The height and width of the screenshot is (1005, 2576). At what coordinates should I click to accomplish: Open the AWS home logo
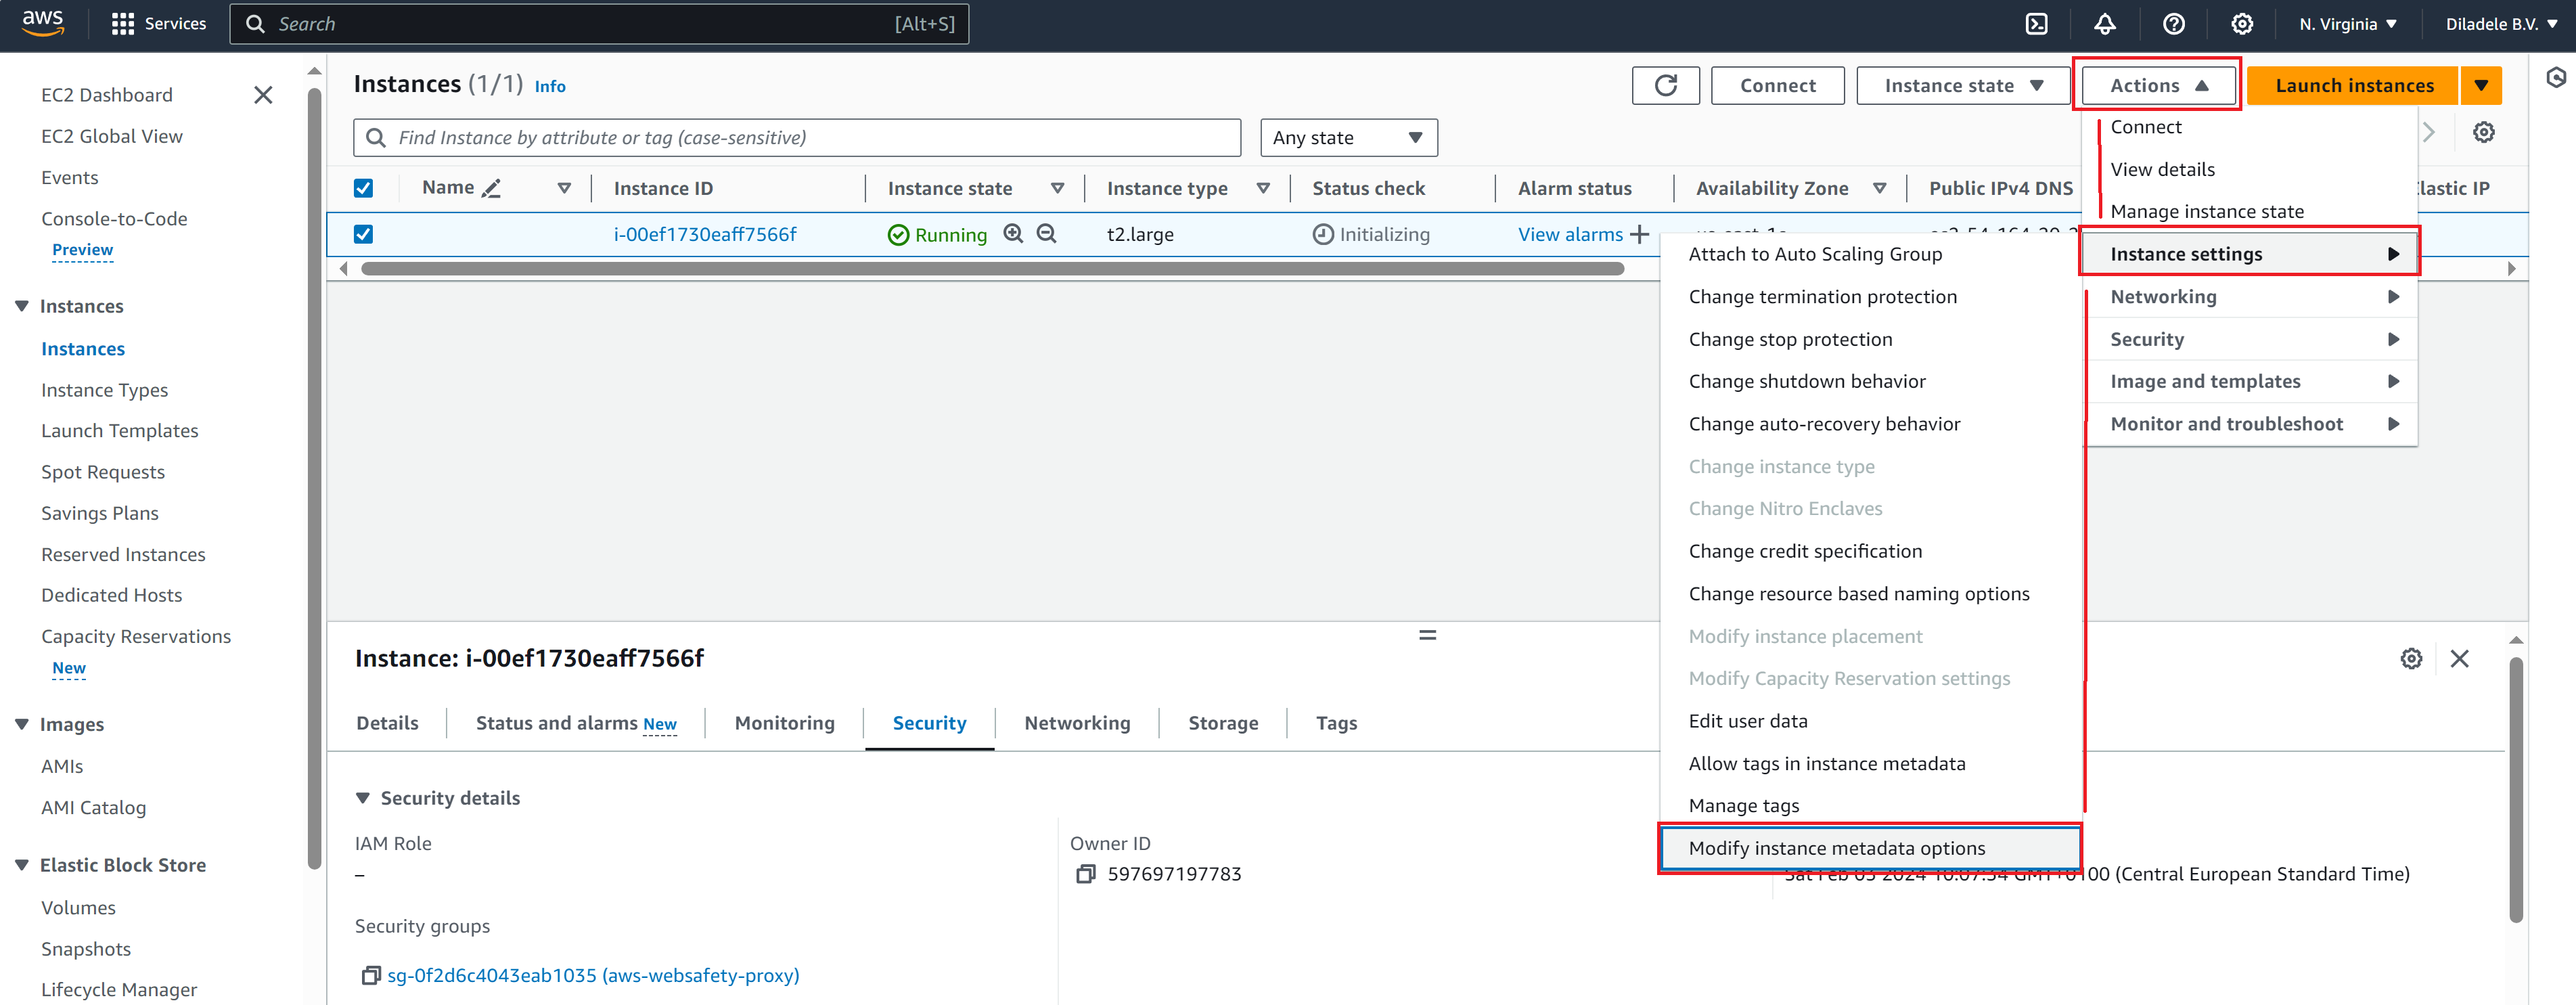43,22
